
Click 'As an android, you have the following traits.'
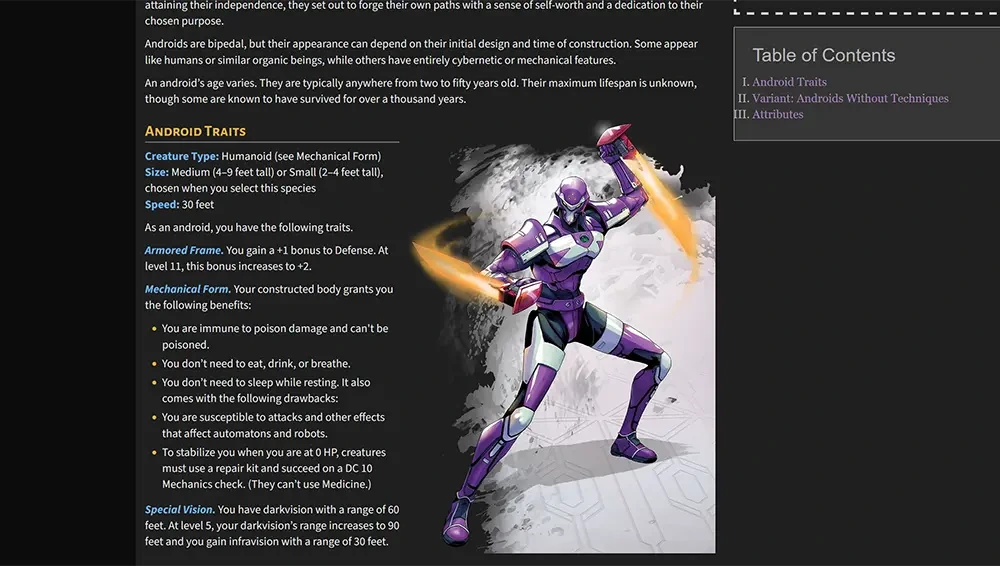click(249, 228)
